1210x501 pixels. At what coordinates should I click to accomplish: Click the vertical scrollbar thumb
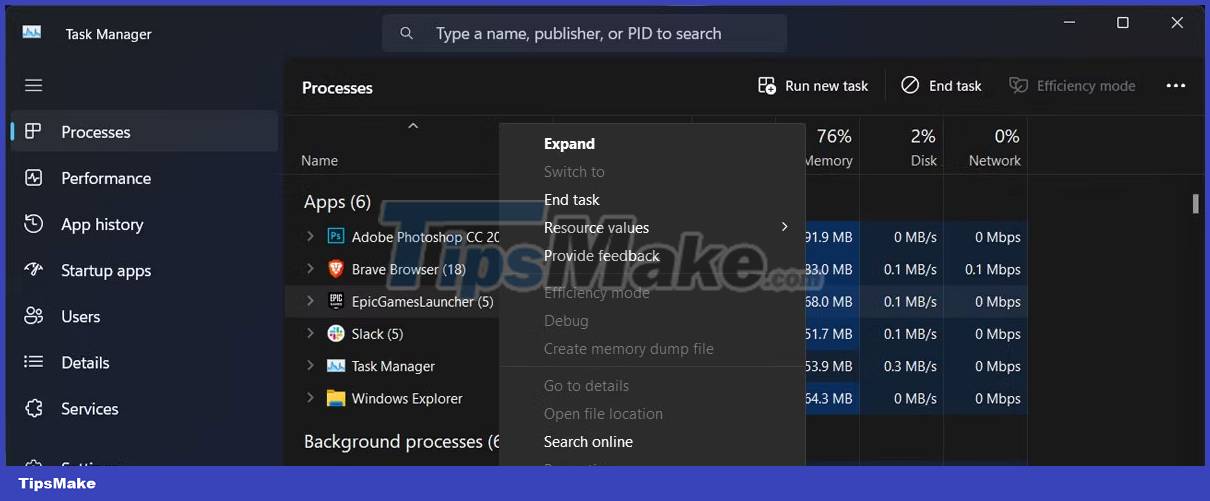(x=1195, y=203)
